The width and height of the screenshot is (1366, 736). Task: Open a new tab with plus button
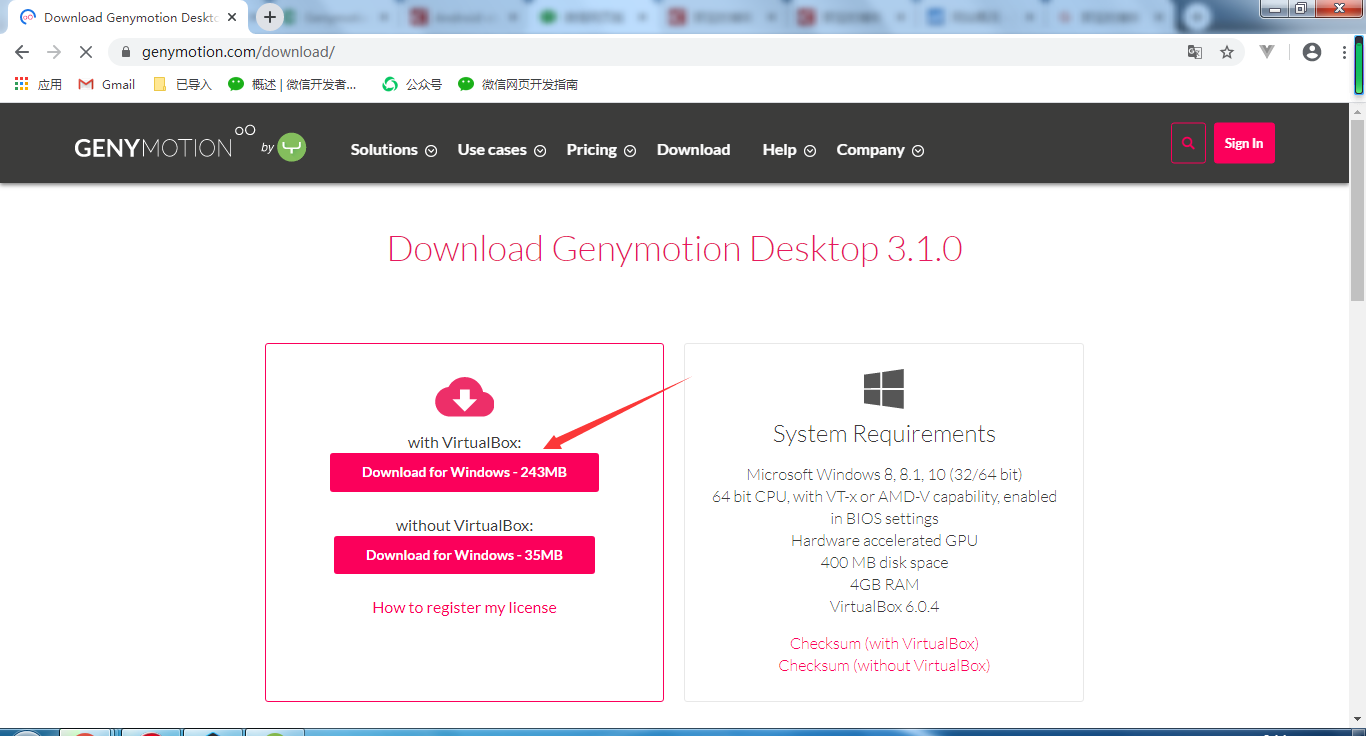[270, 17]
